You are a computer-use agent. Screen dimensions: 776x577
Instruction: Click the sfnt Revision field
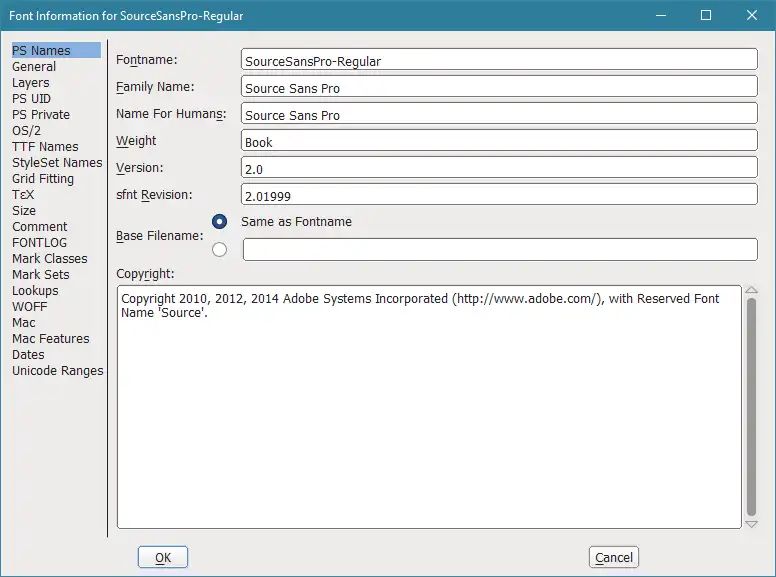[x=499, y=194]
